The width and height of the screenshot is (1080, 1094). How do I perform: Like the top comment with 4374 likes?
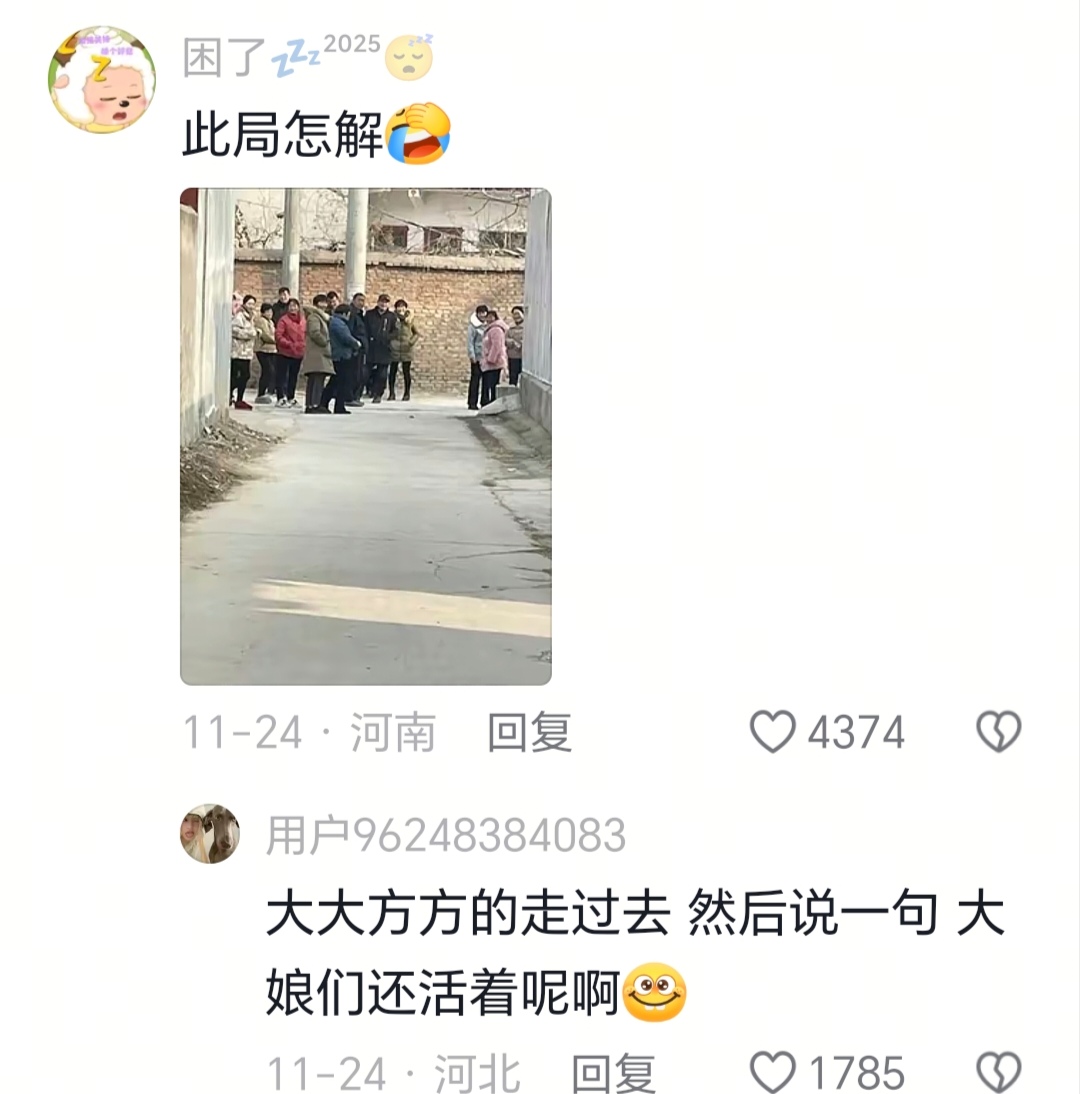click(772, 732)
